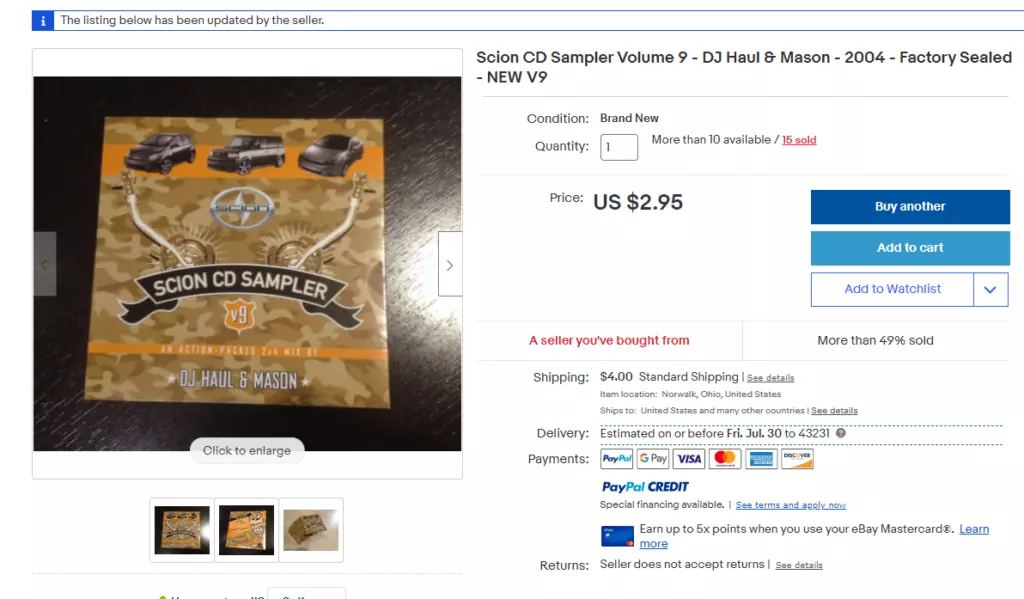Click the Mastercard payment icon
1024x599 pixels.
(725, 459)
